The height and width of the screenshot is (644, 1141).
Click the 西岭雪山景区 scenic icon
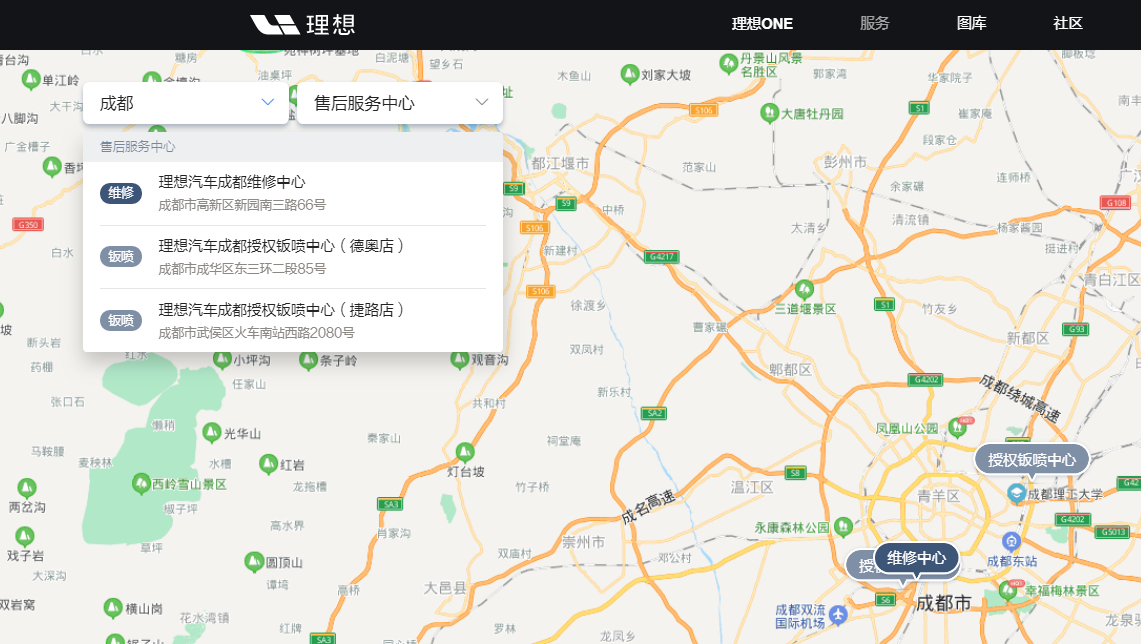pyautogui.click(x=141, y=482)
